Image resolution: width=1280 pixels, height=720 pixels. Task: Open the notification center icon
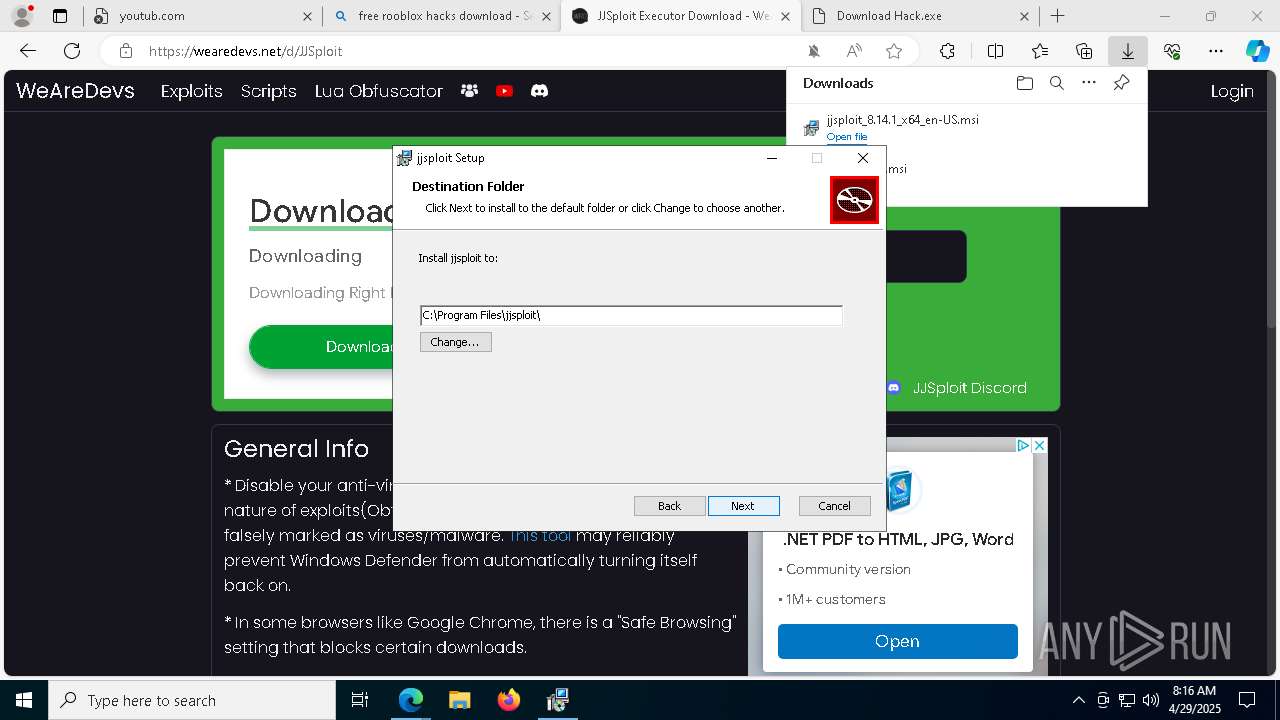click(x=1247, y=700)
